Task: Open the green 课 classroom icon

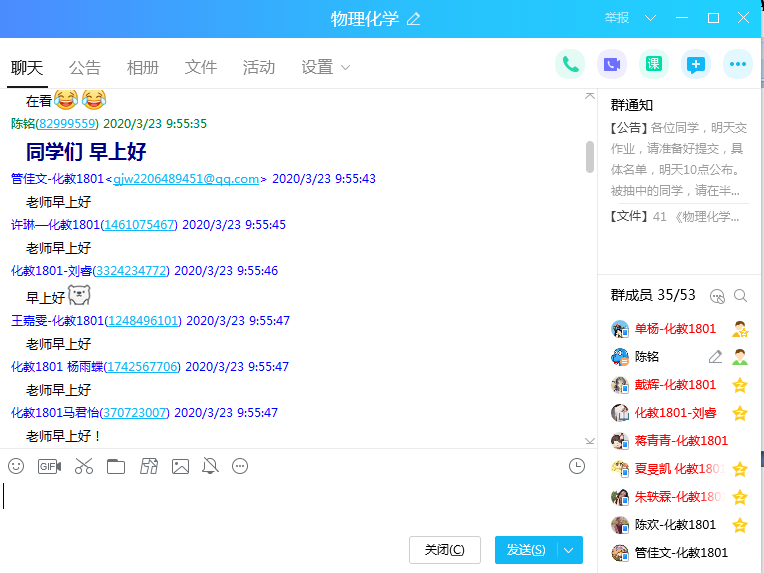Action: pos(654,64)
